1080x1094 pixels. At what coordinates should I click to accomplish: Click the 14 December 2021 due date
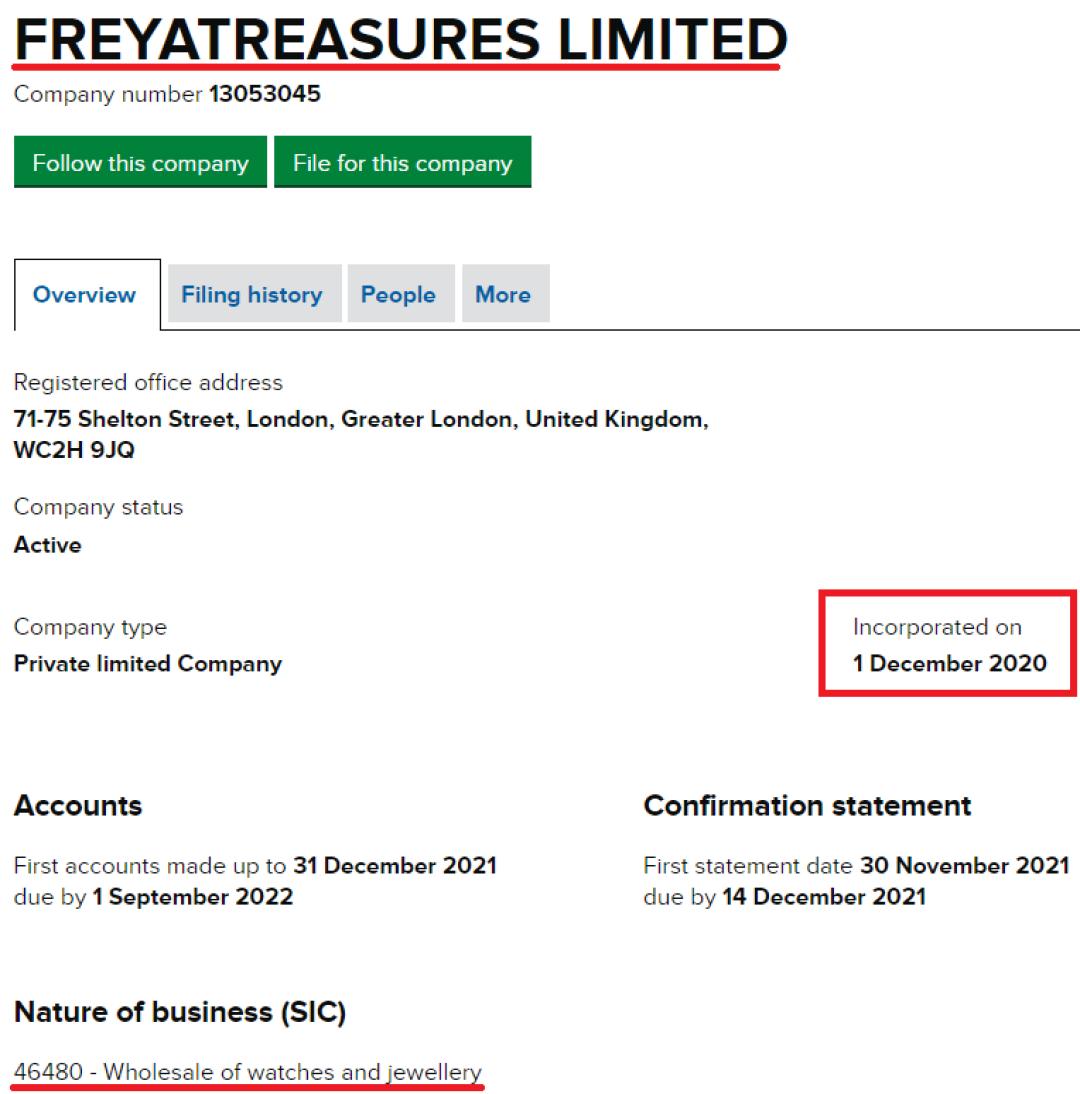click(824, 896)
